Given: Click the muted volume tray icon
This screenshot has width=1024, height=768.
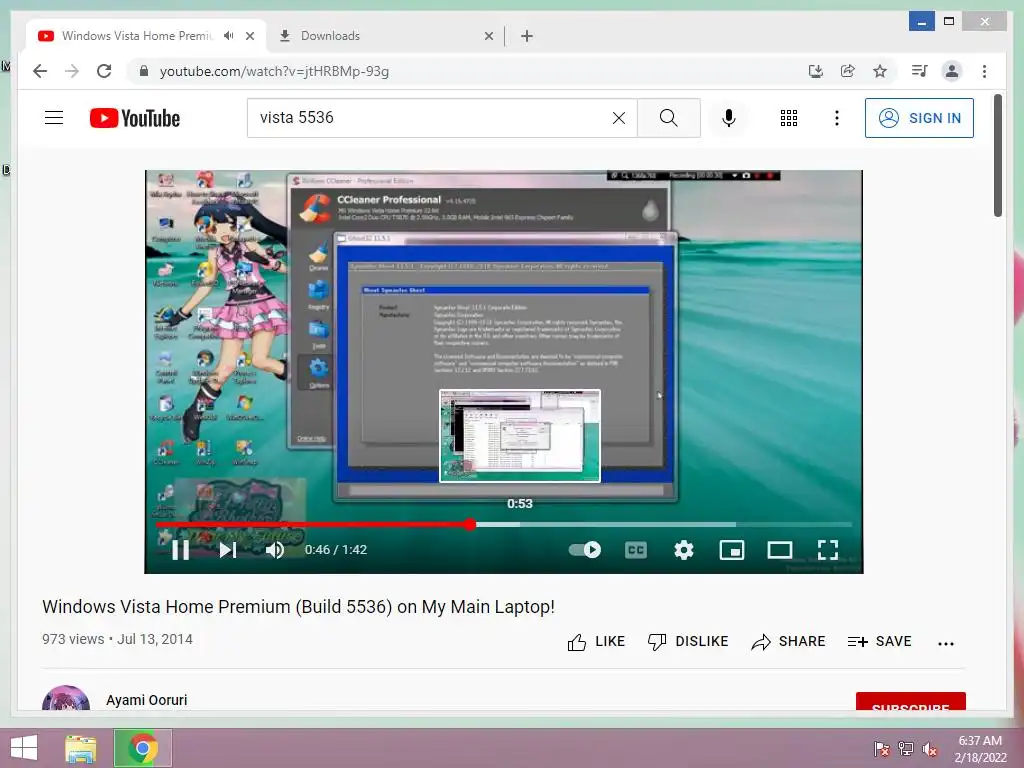Looking at the screenshot, I should [930, 748].
